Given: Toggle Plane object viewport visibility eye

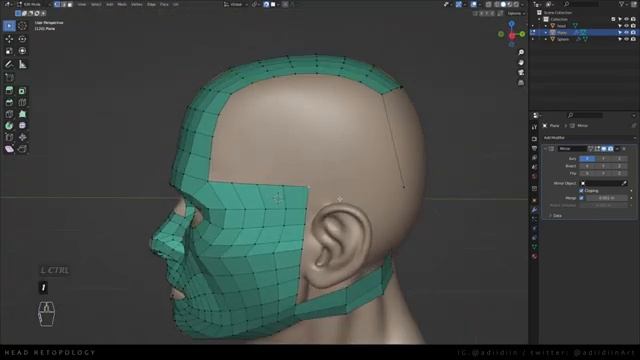Looking at the screenshot, I should (x=627, y=32).
